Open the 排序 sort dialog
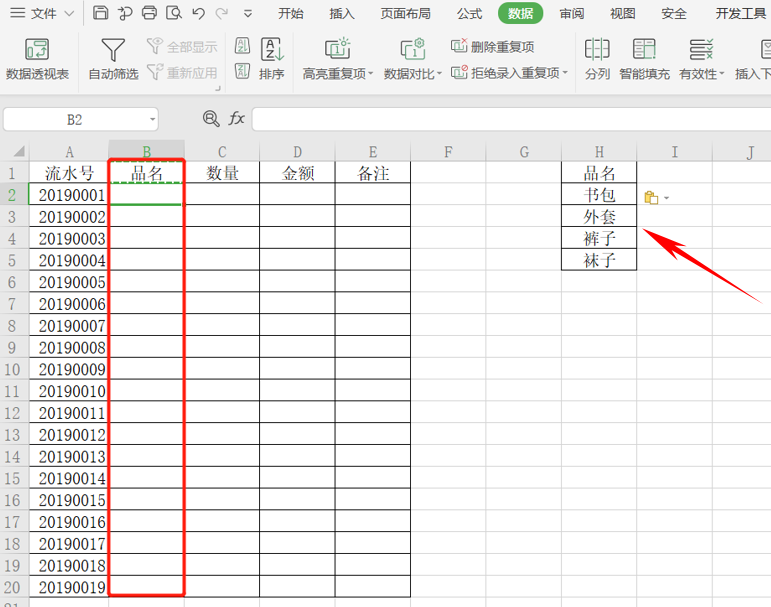The height and width of the screenshot is (607, 771). [272, 59]
